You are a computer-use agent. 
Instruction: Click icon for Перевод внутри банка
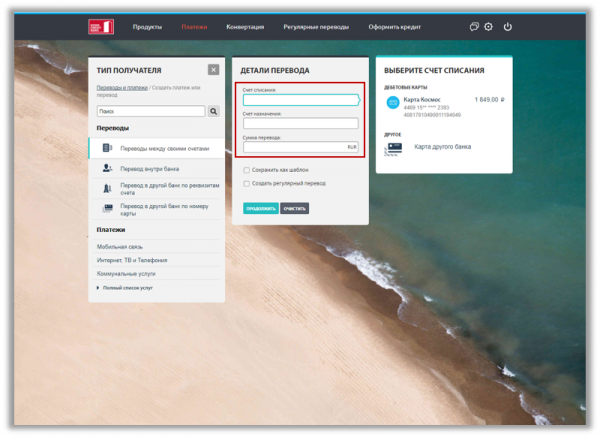click(x=108, y=168)
